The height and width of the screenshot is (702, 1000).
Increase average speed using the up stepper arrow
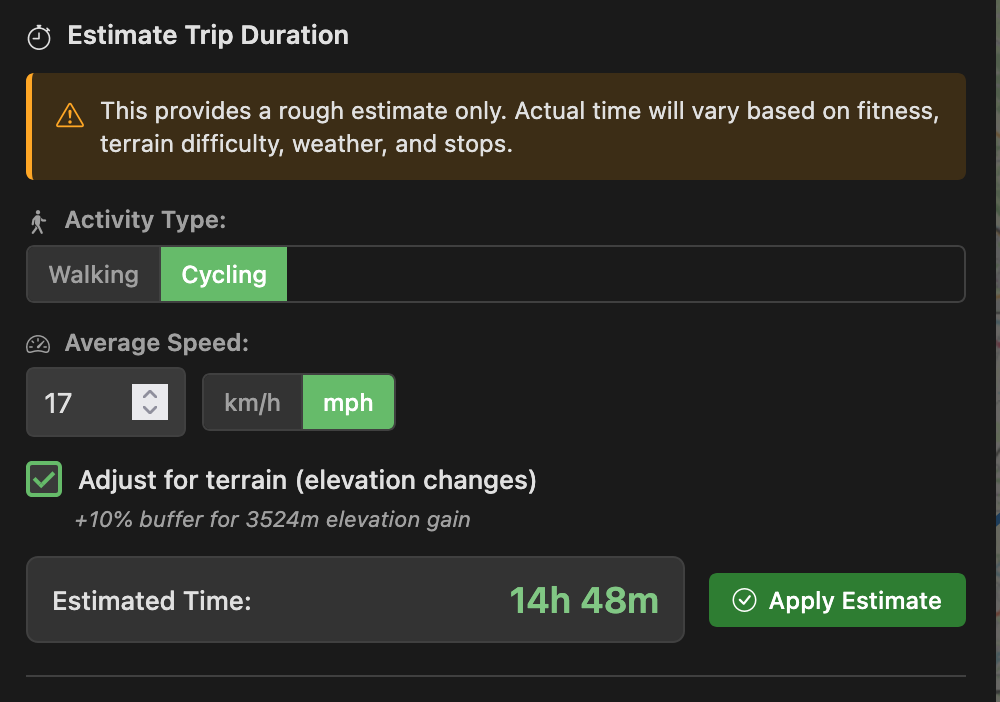click(150, 394)
